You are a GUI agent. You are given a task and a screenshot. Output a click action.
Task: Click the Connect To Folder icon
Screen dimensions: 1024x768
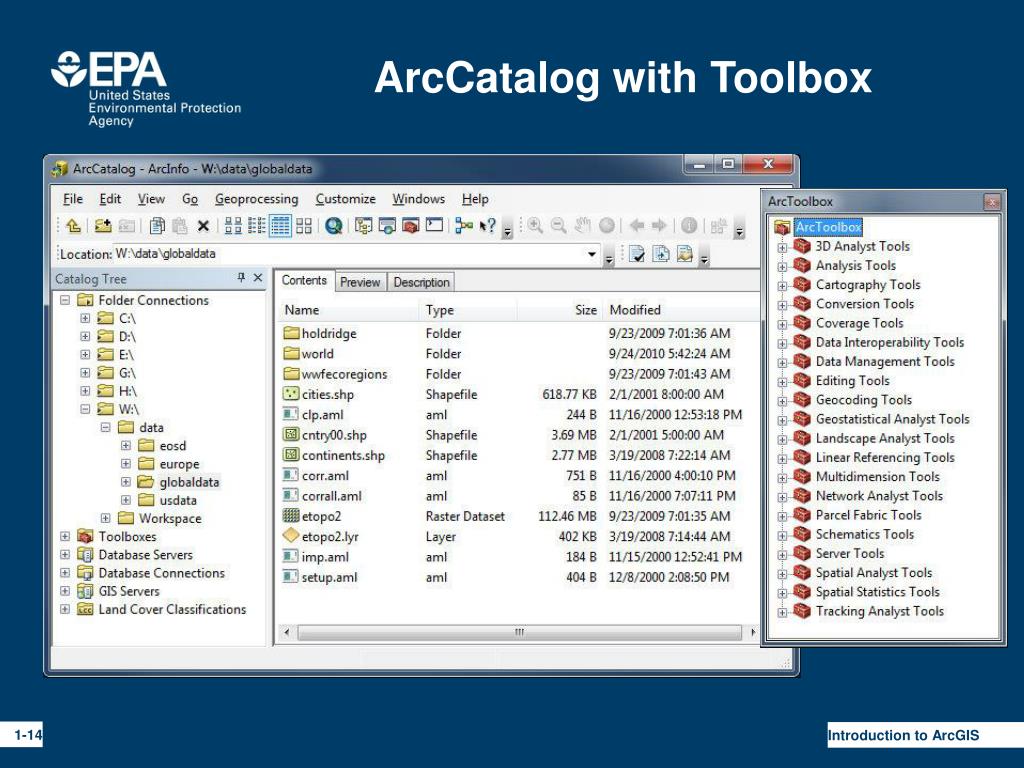(x=103, y=226)
